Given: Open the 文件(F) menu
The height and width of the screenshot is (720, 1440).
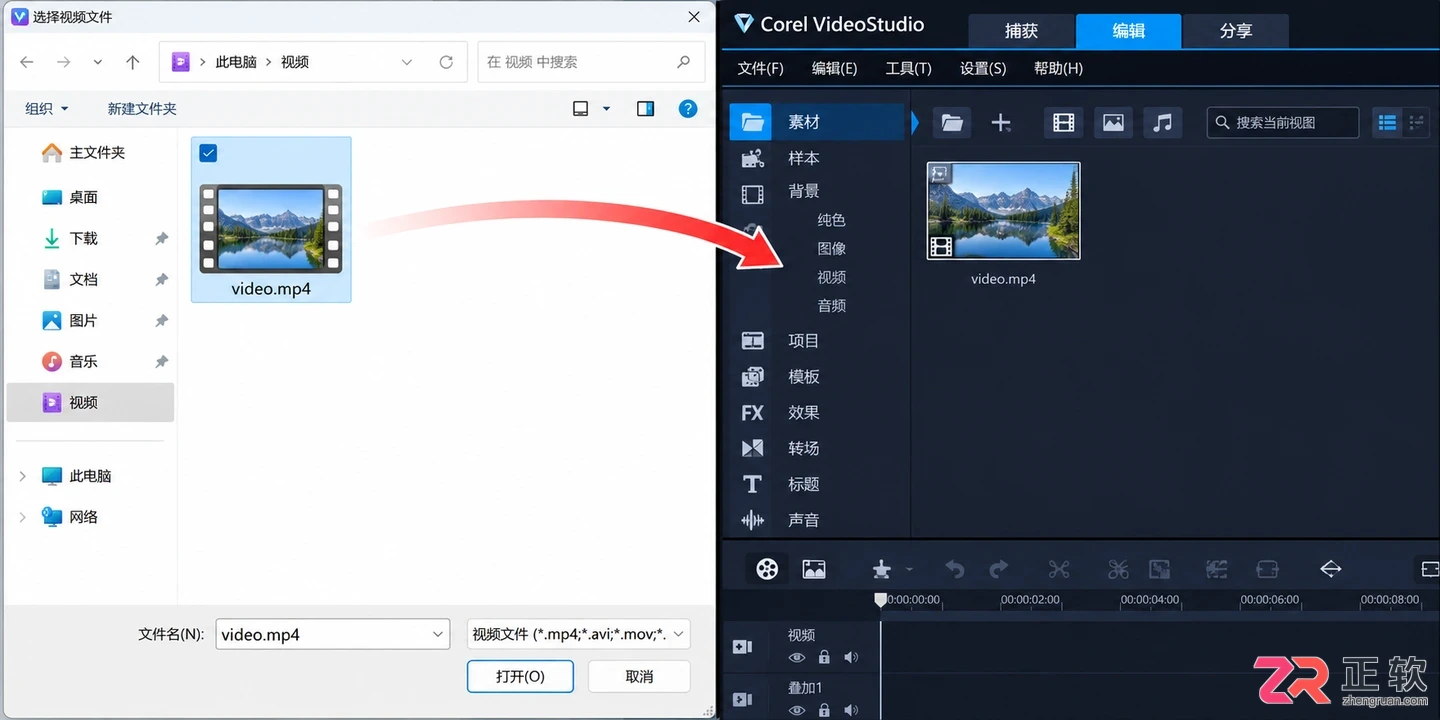Looking at the screenshot, I should point(760,68).
